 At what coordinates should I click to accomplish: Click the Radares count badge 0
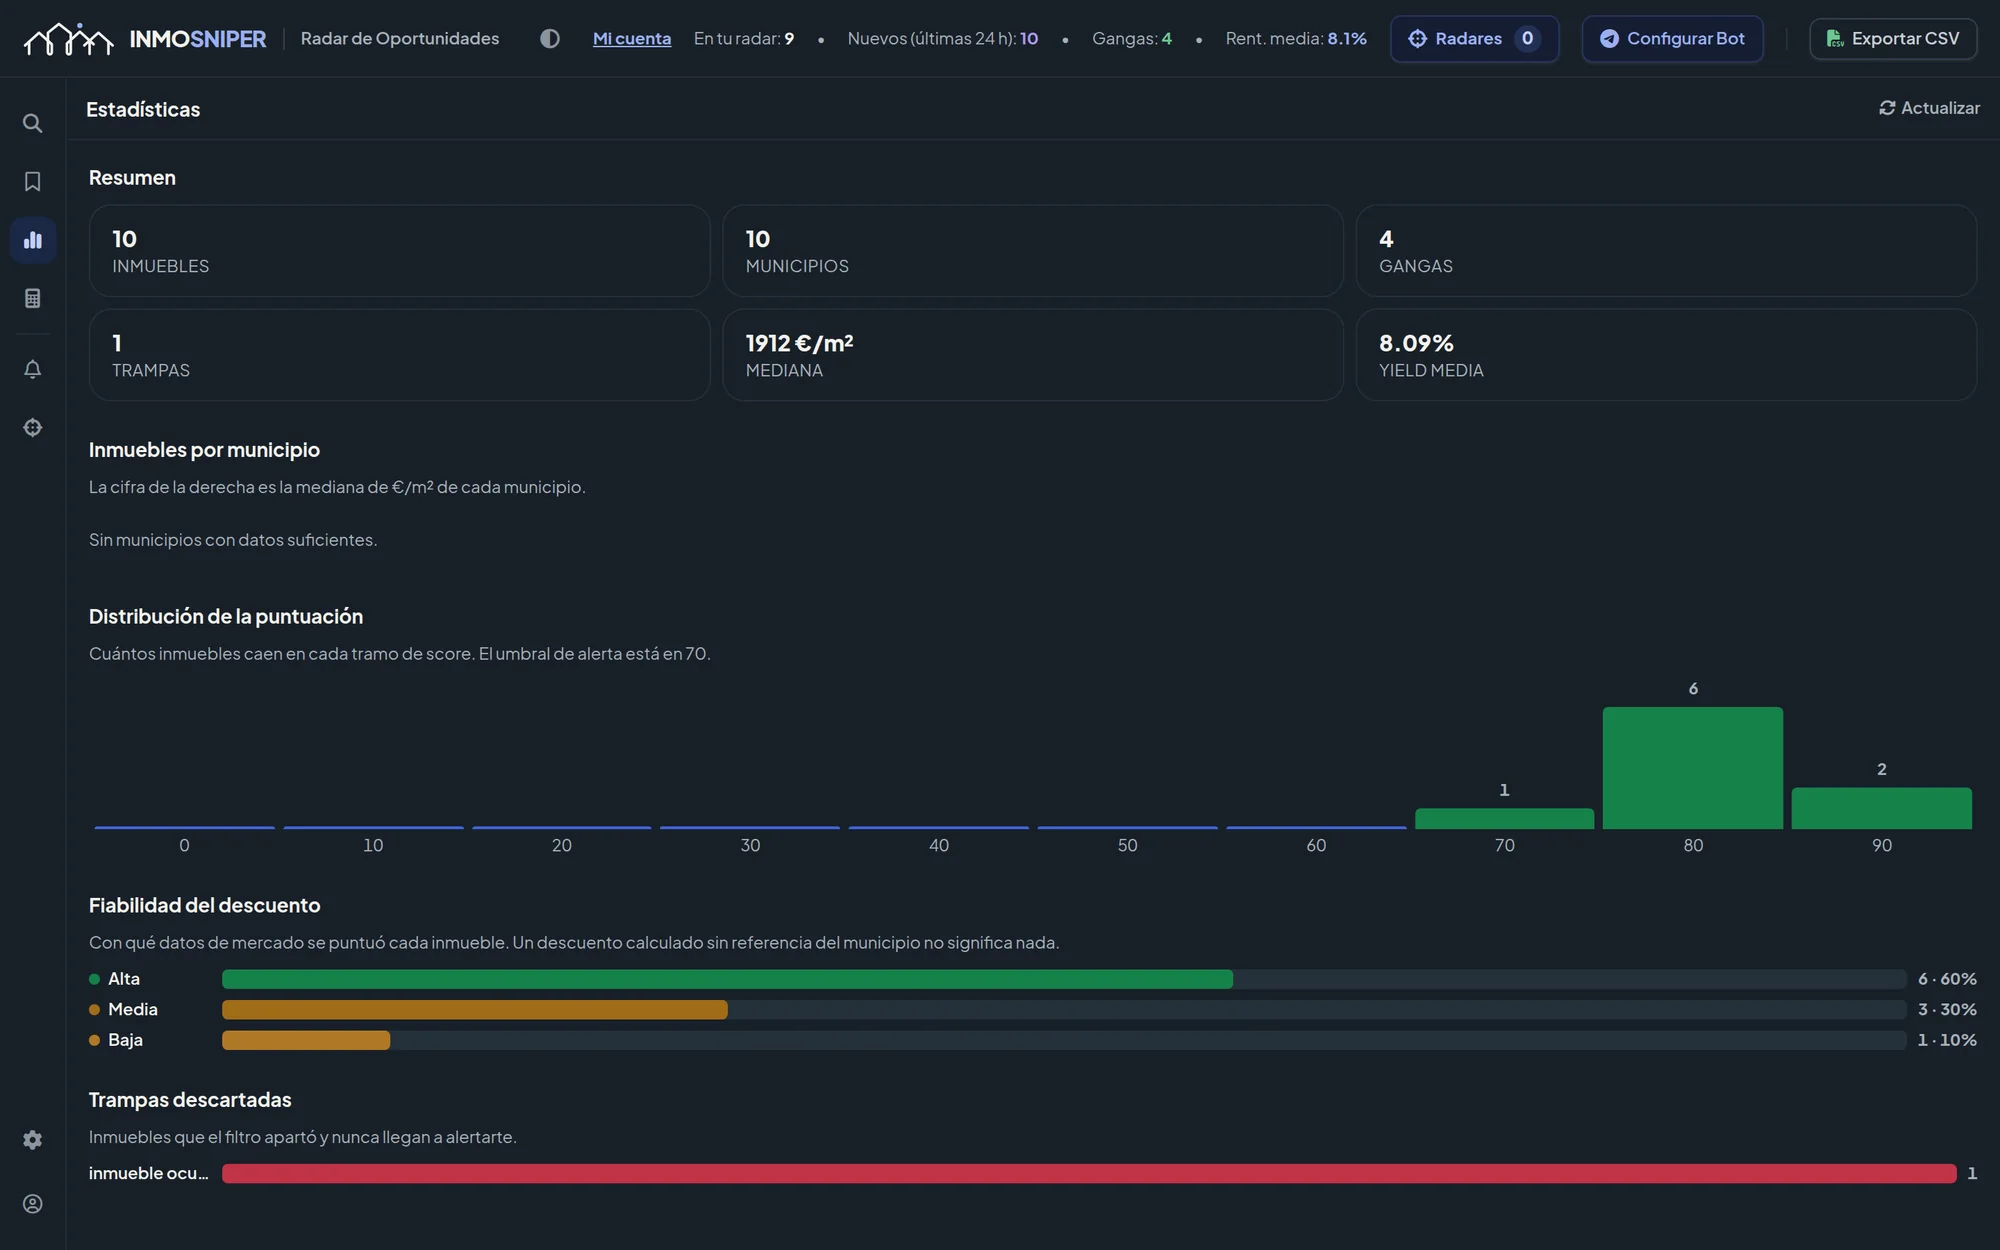1527,38
